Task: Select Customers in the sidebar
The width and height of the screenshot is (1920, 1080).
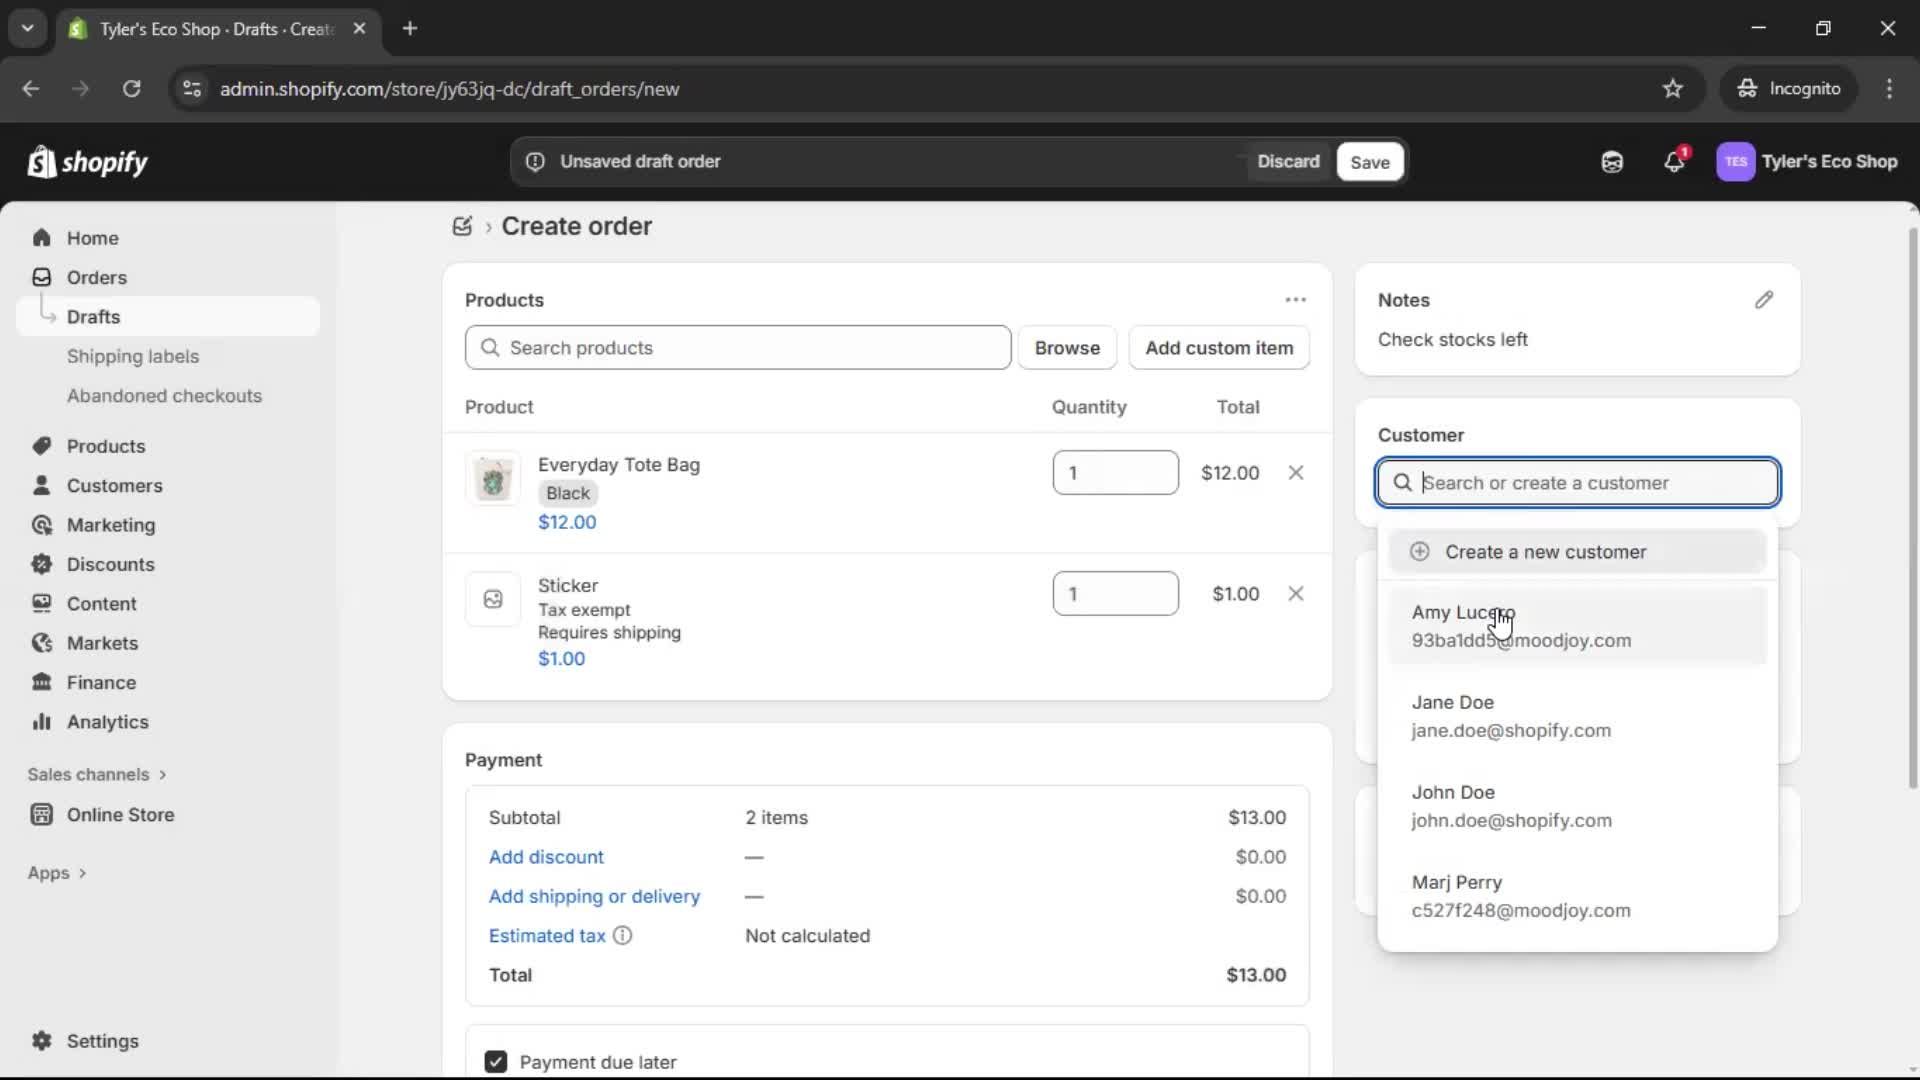Action: pyautogui.click(x=112, y=485)
